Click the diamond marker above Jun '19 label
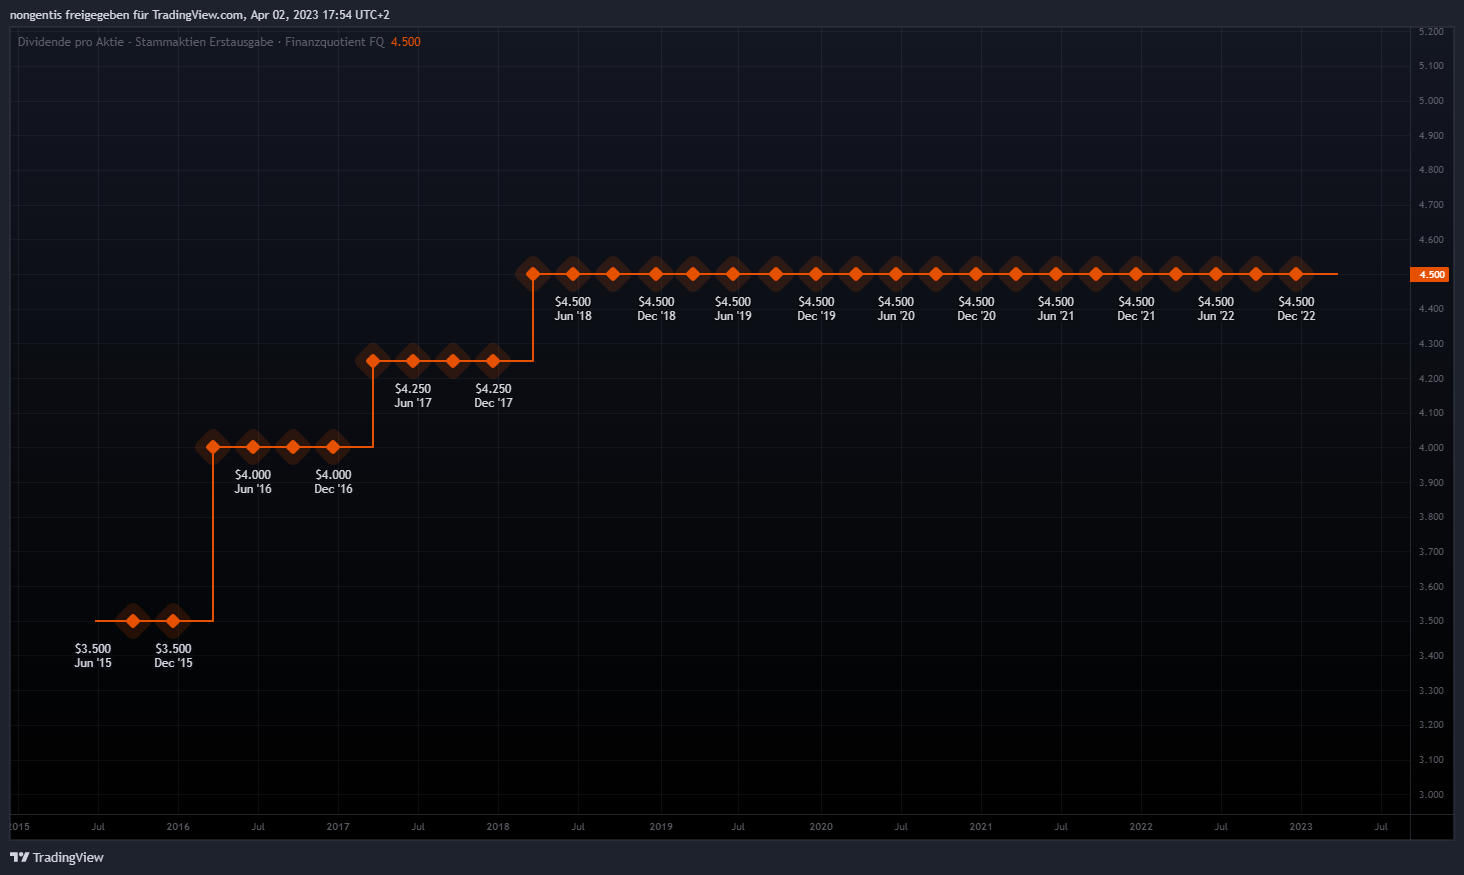The width and height of the screenshot is (1464, 875). coord(733,274)
